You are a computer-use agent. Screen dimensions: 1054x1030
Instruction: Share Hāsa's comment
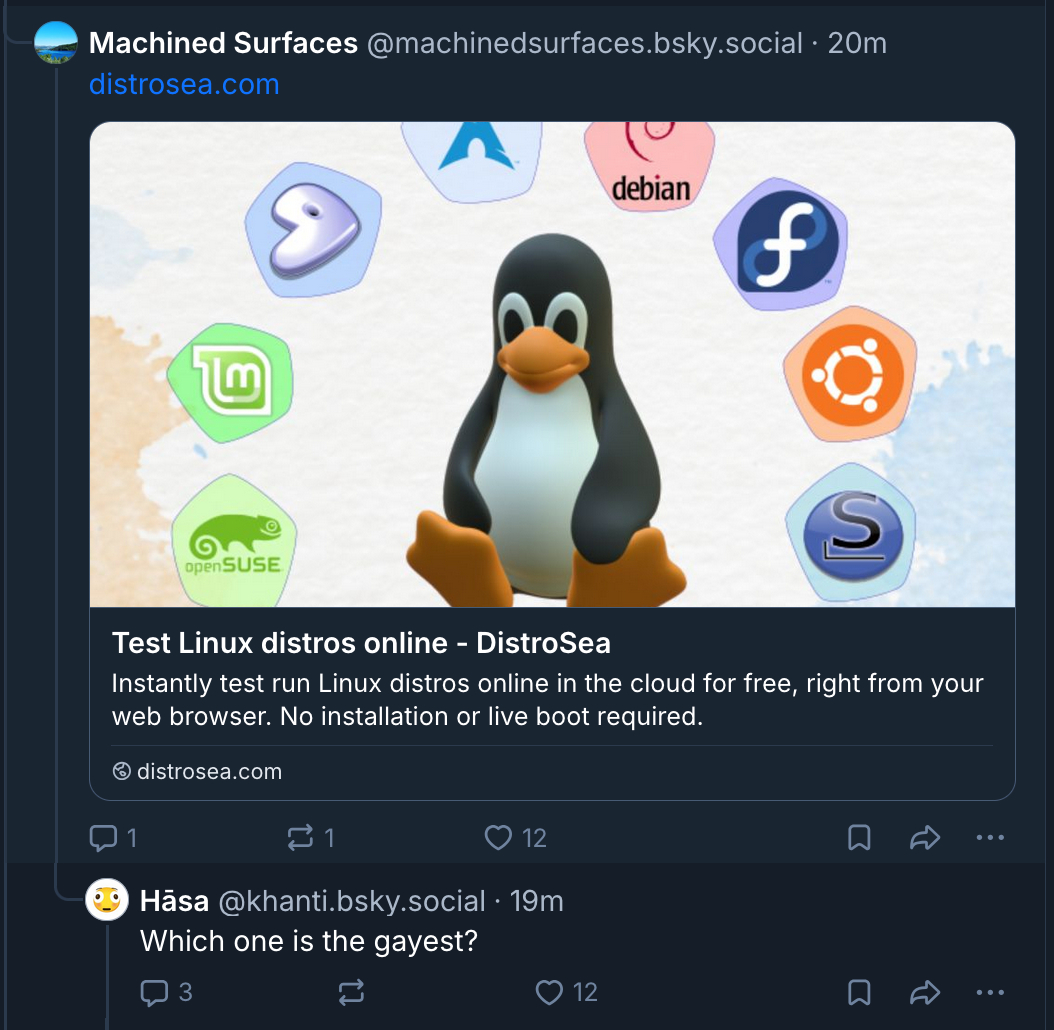(925, 992)
